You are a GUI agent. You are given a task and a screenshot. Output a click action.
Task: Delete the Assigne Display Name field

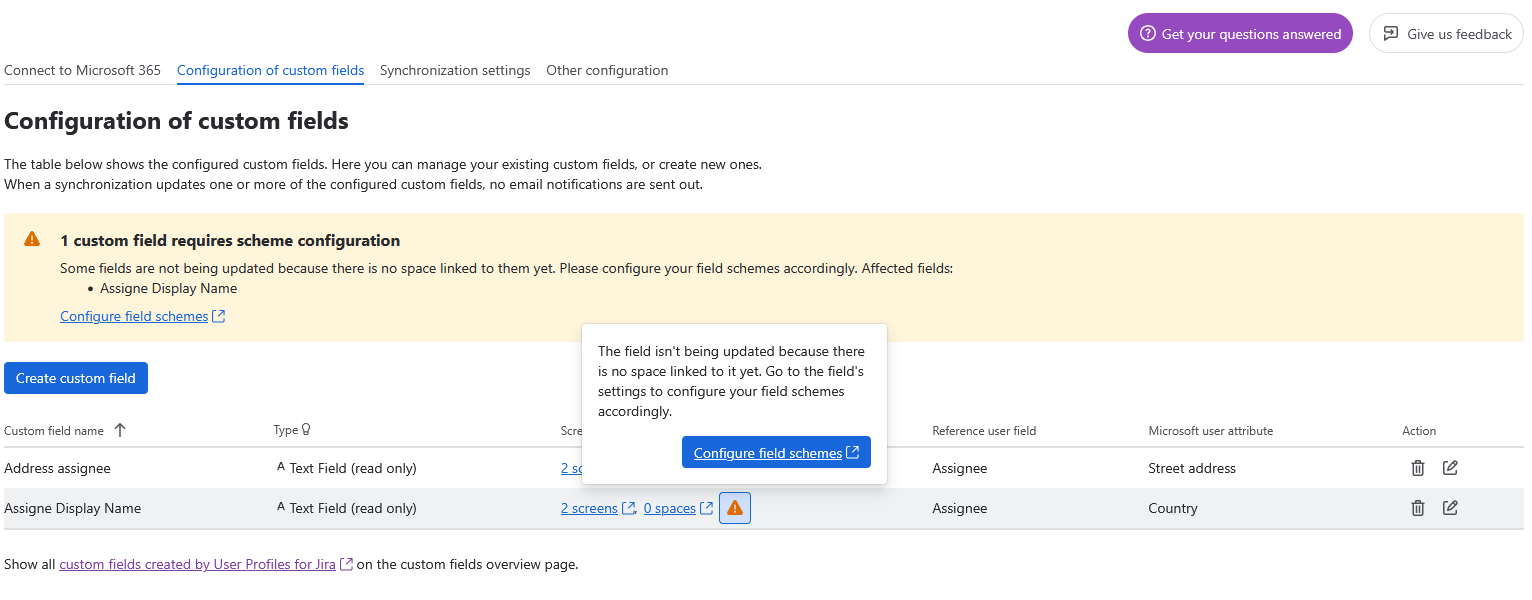[x=1417, y=508]
